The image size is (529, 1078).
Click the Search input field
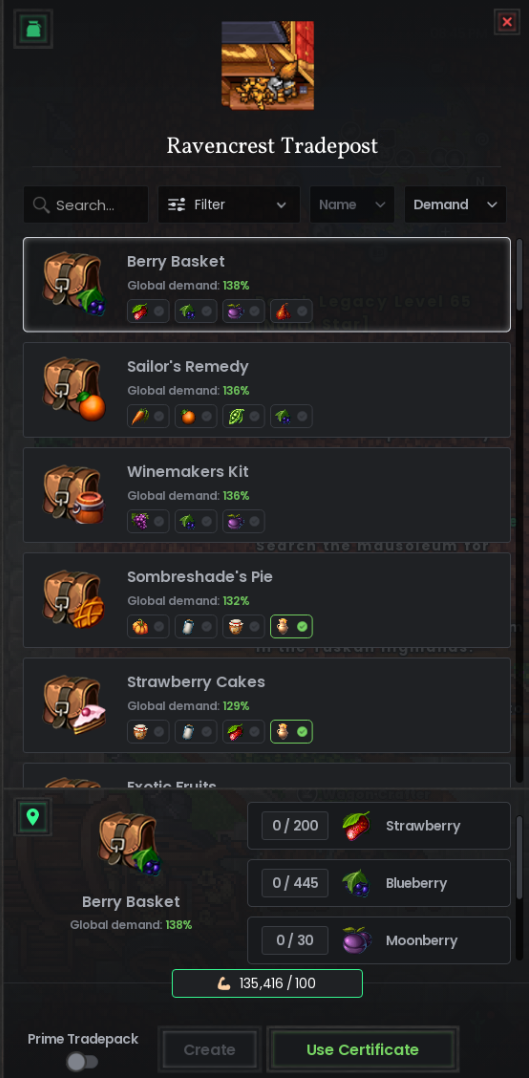pos(86,204)
